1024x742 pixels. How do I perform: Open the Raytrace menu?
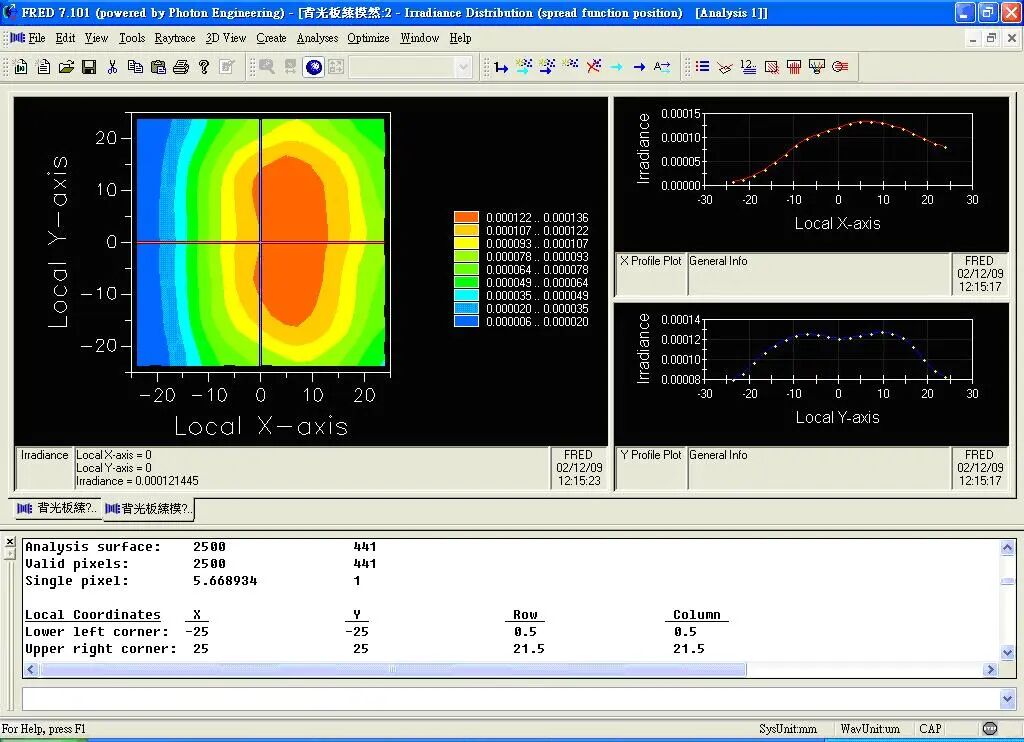(175, 38)
